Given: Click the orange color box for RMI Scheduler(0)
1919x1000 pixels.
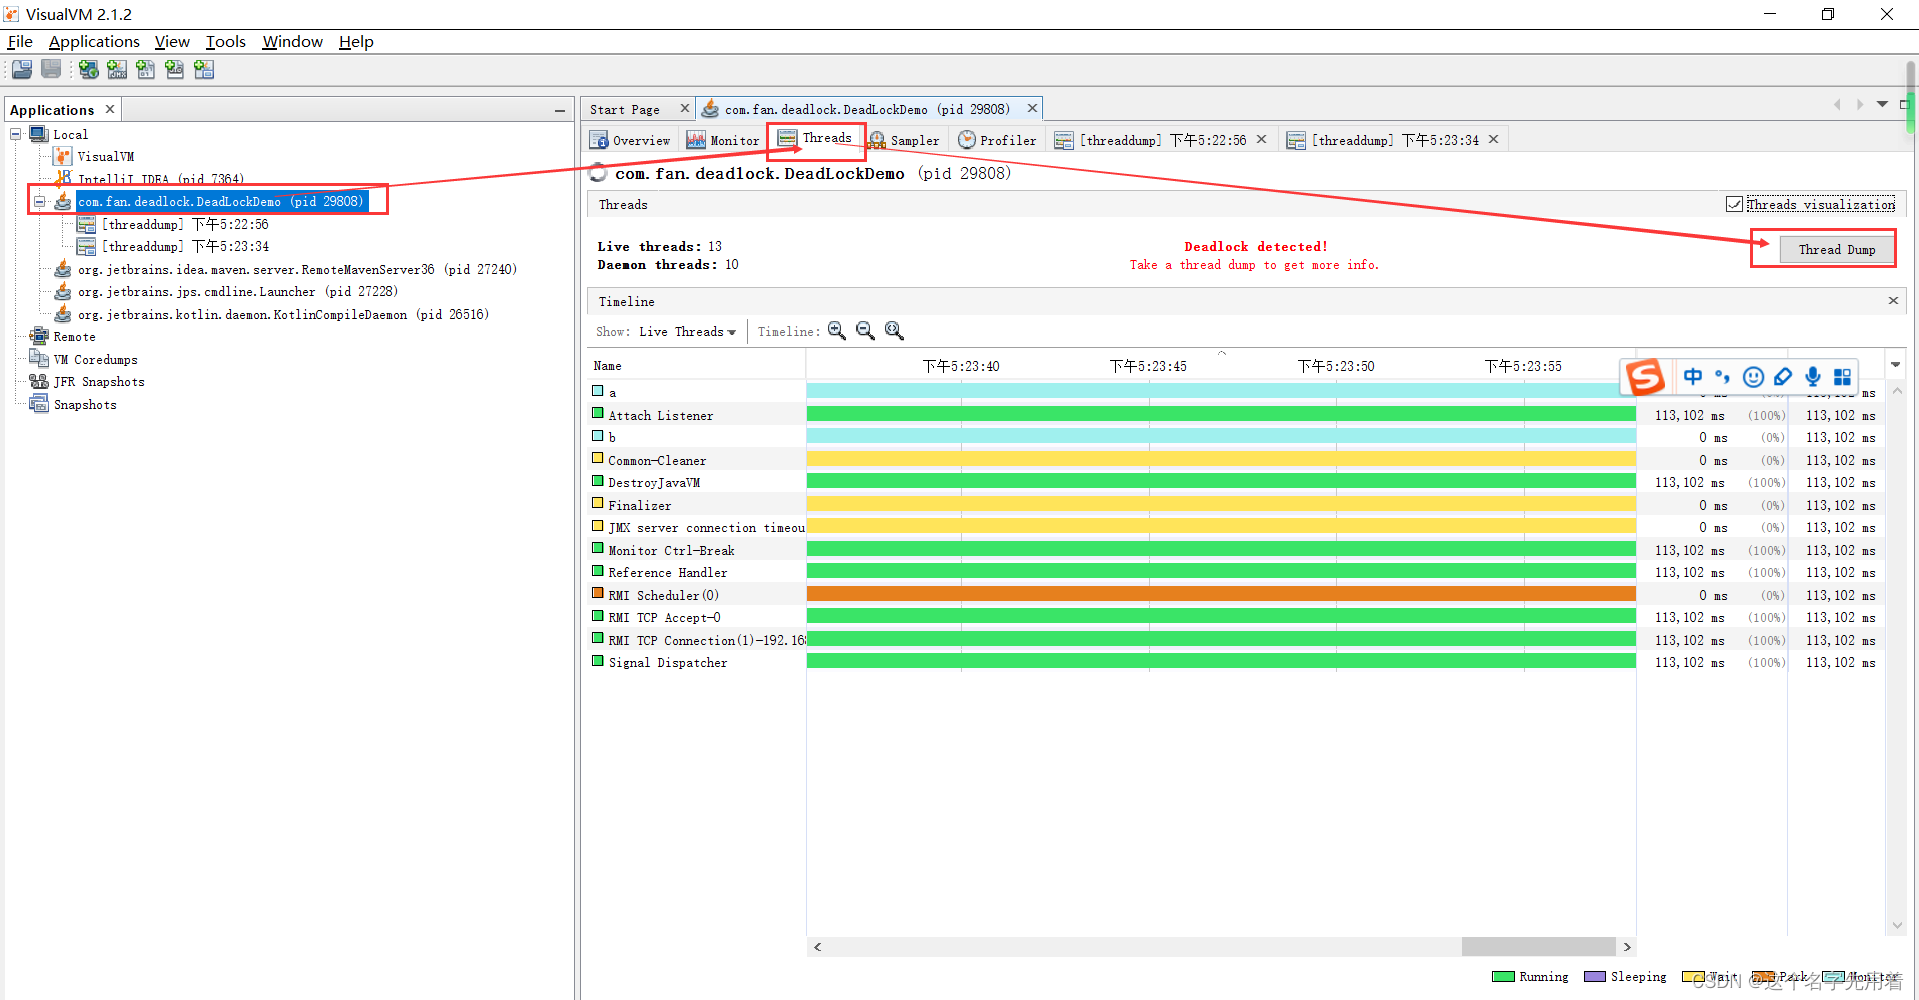Looking at the screenshot, I should point(598,593).
